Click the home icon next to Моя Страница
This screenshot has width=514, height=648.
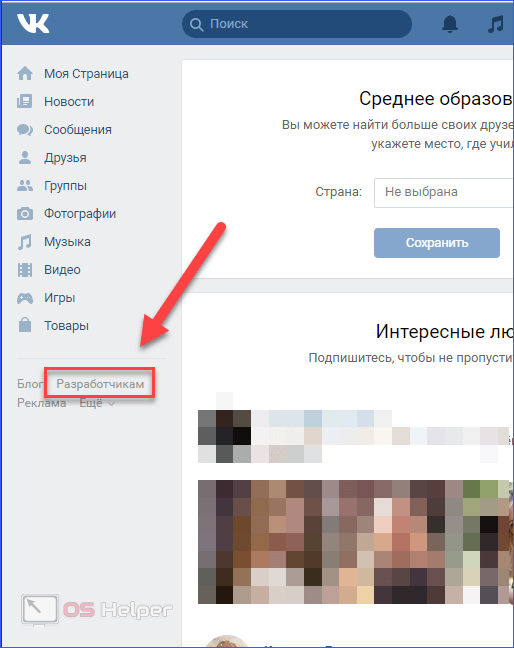click(25, 74)
